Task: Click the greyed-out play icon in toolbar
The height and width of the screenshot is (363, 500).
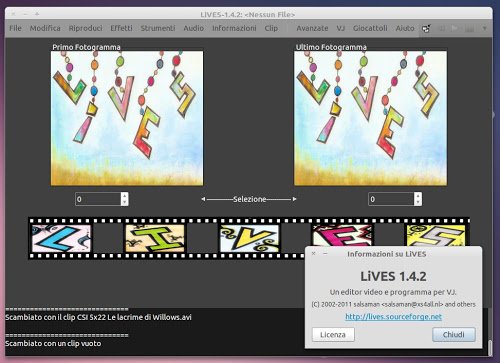Action: tap(455, 29)
